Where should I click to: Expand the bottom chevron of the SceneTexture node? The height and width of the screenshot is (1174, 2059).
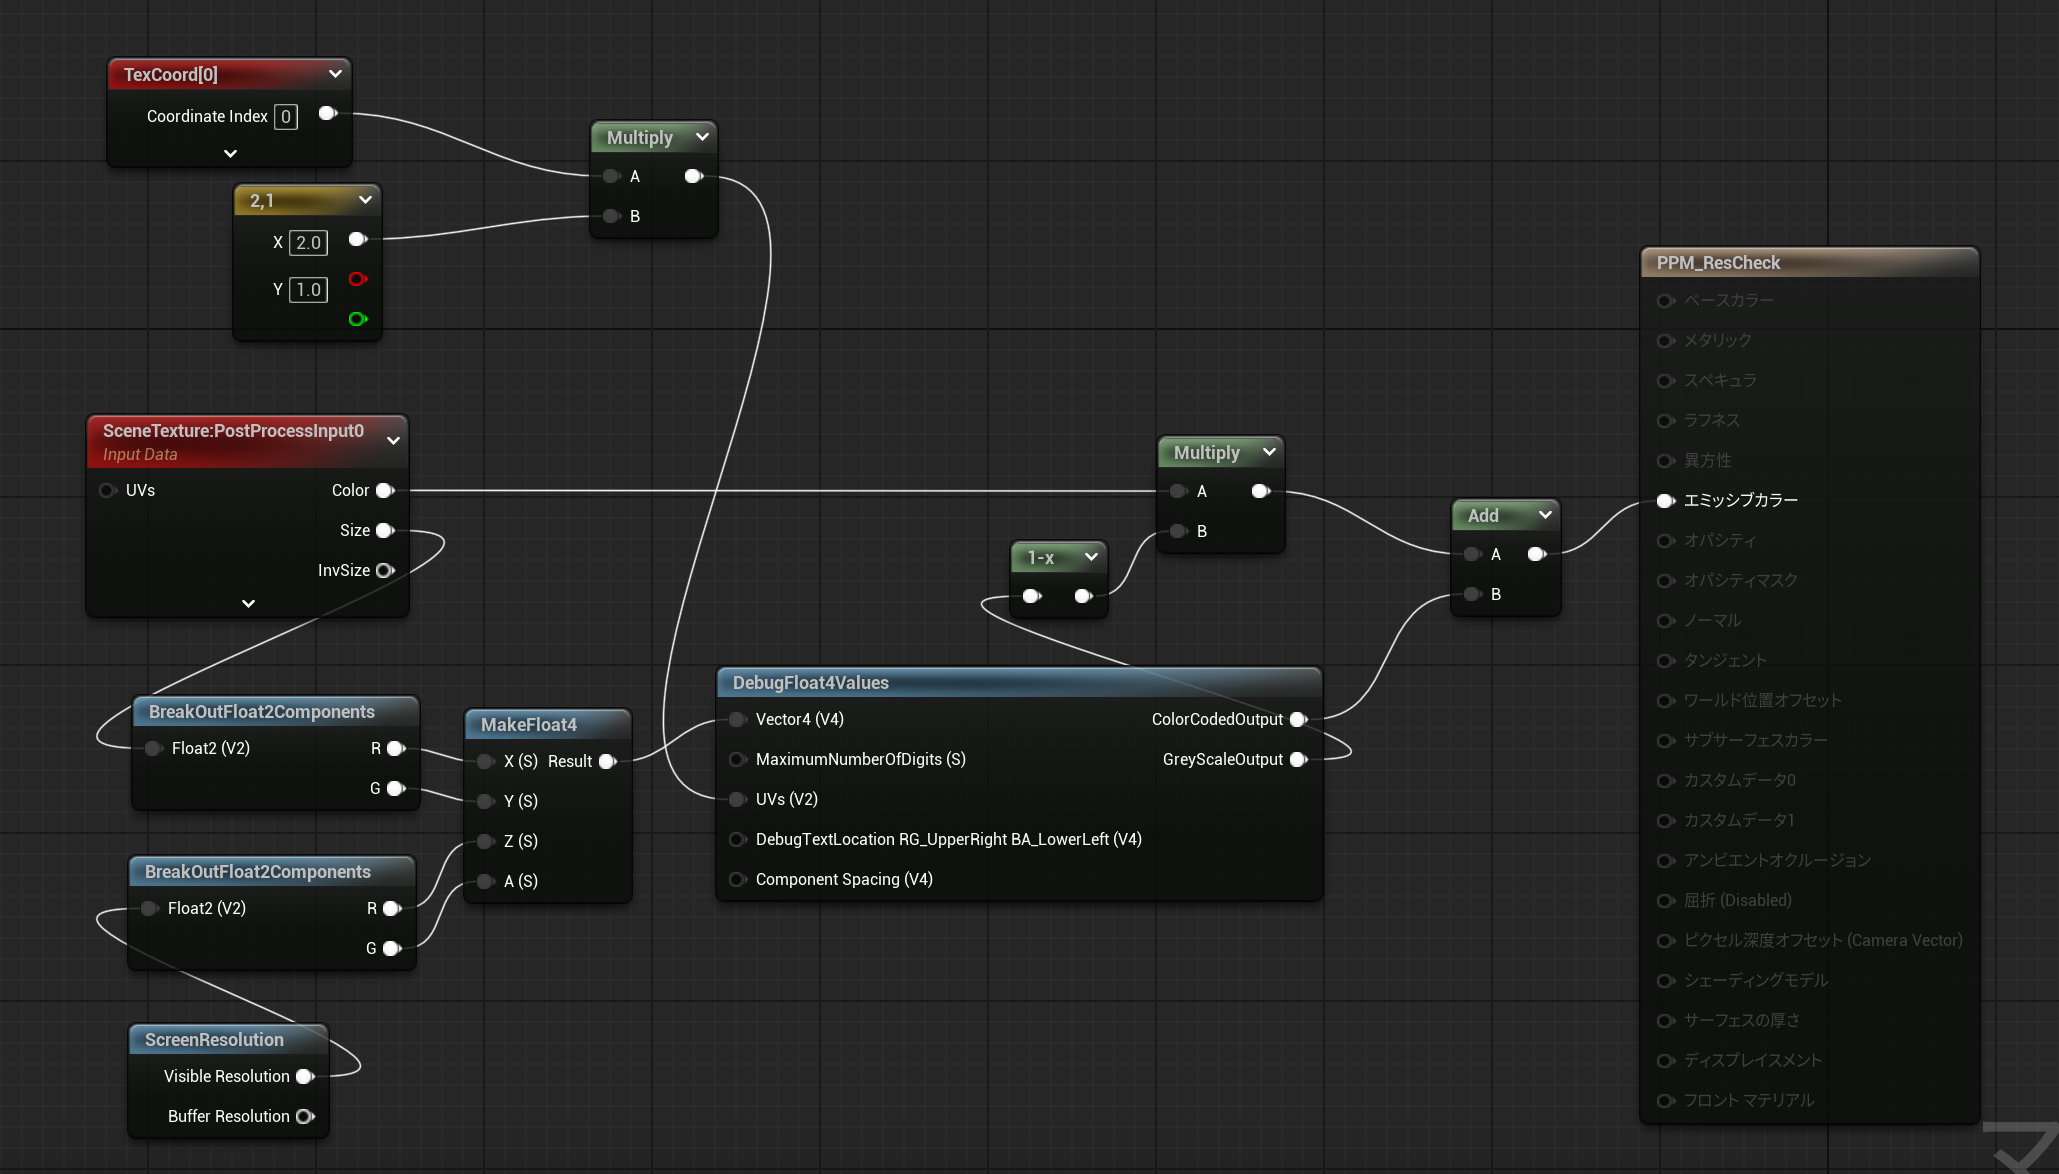(x=247, y=604)
